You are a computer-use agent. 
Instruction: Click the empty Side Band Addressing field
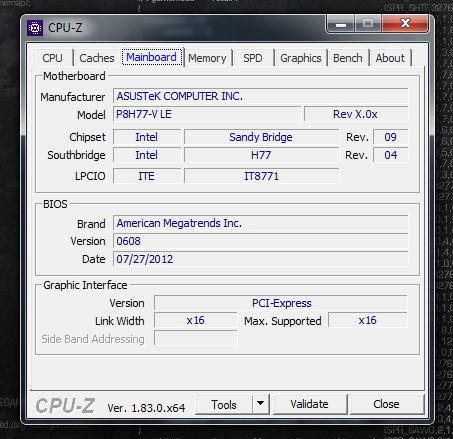pos(196,338)
